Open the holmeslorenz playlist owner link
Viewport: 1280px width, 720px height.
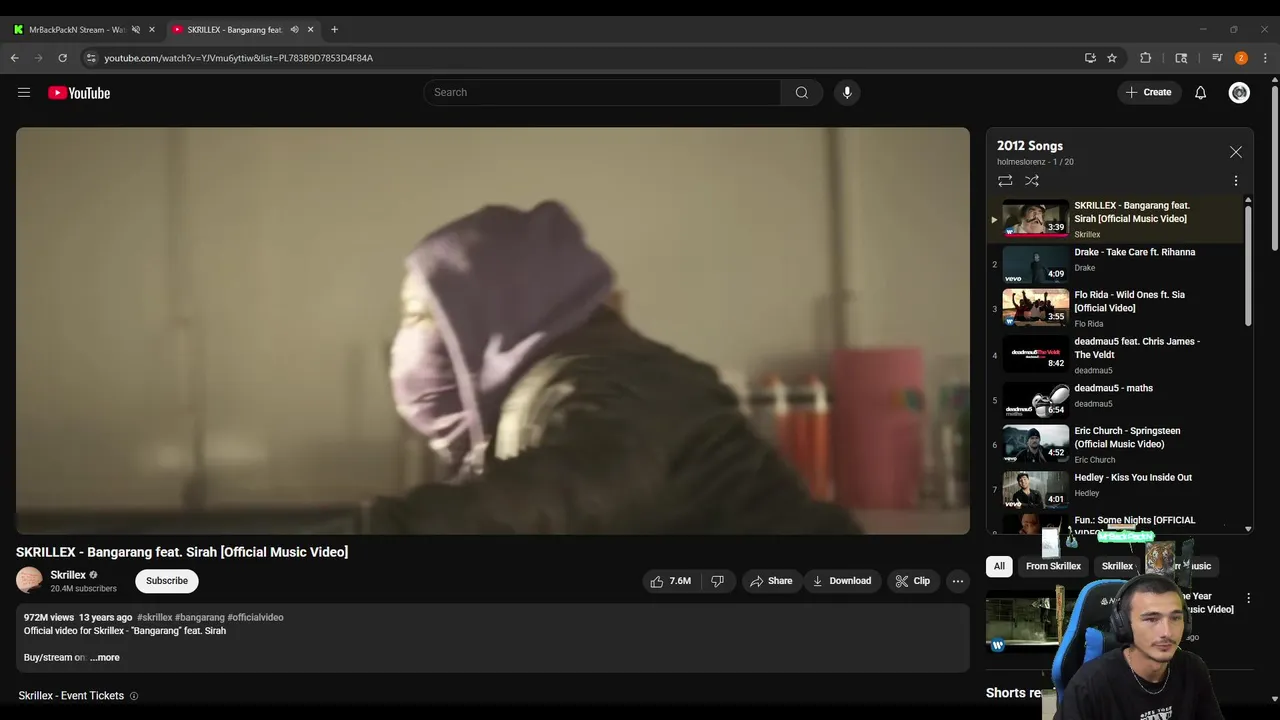pos(1021,162)
